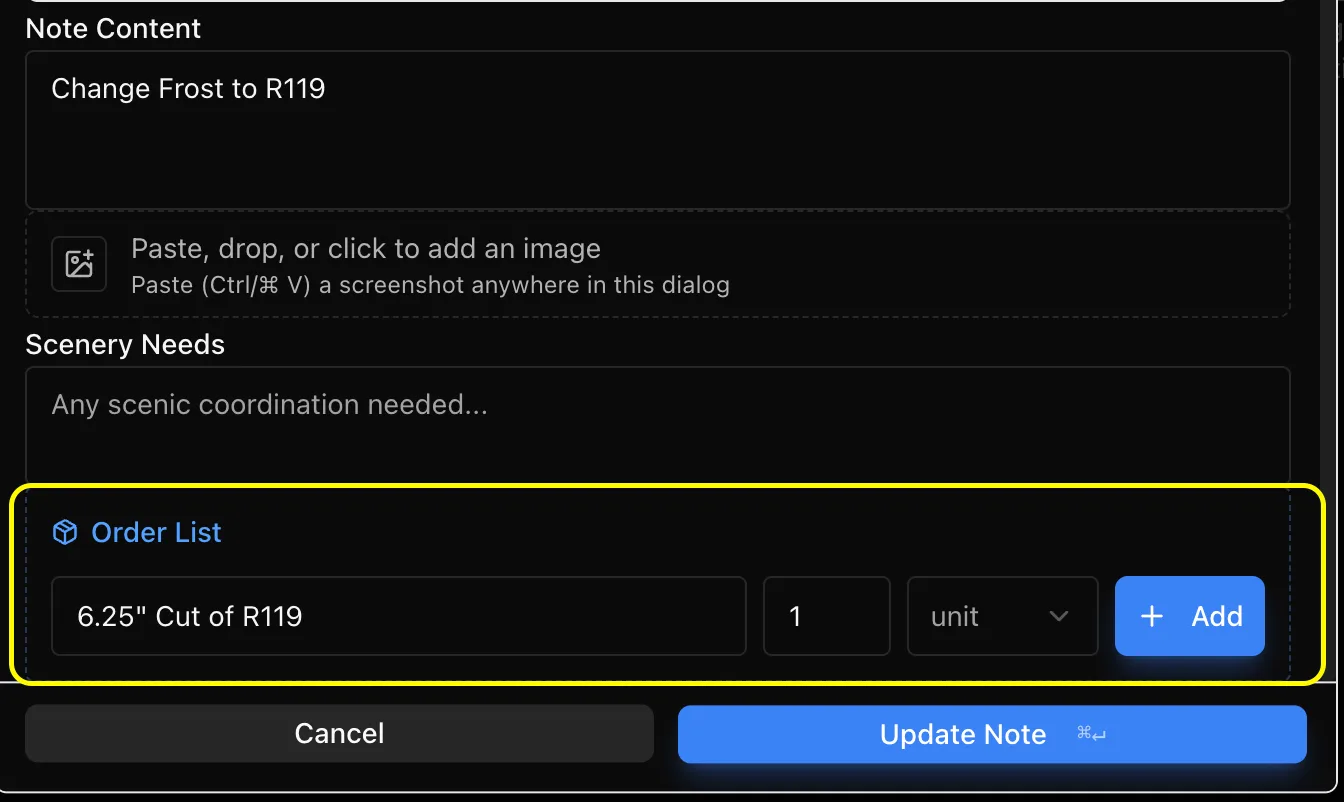
Task: Focus the quantity field showing 1
Action: 826,616
